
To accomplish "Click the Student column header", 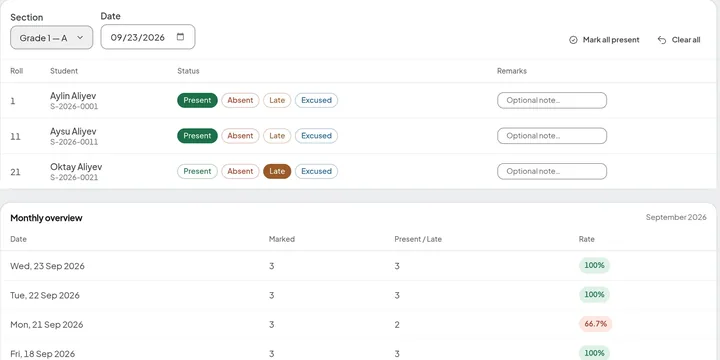I will click(x=64, y=71).
